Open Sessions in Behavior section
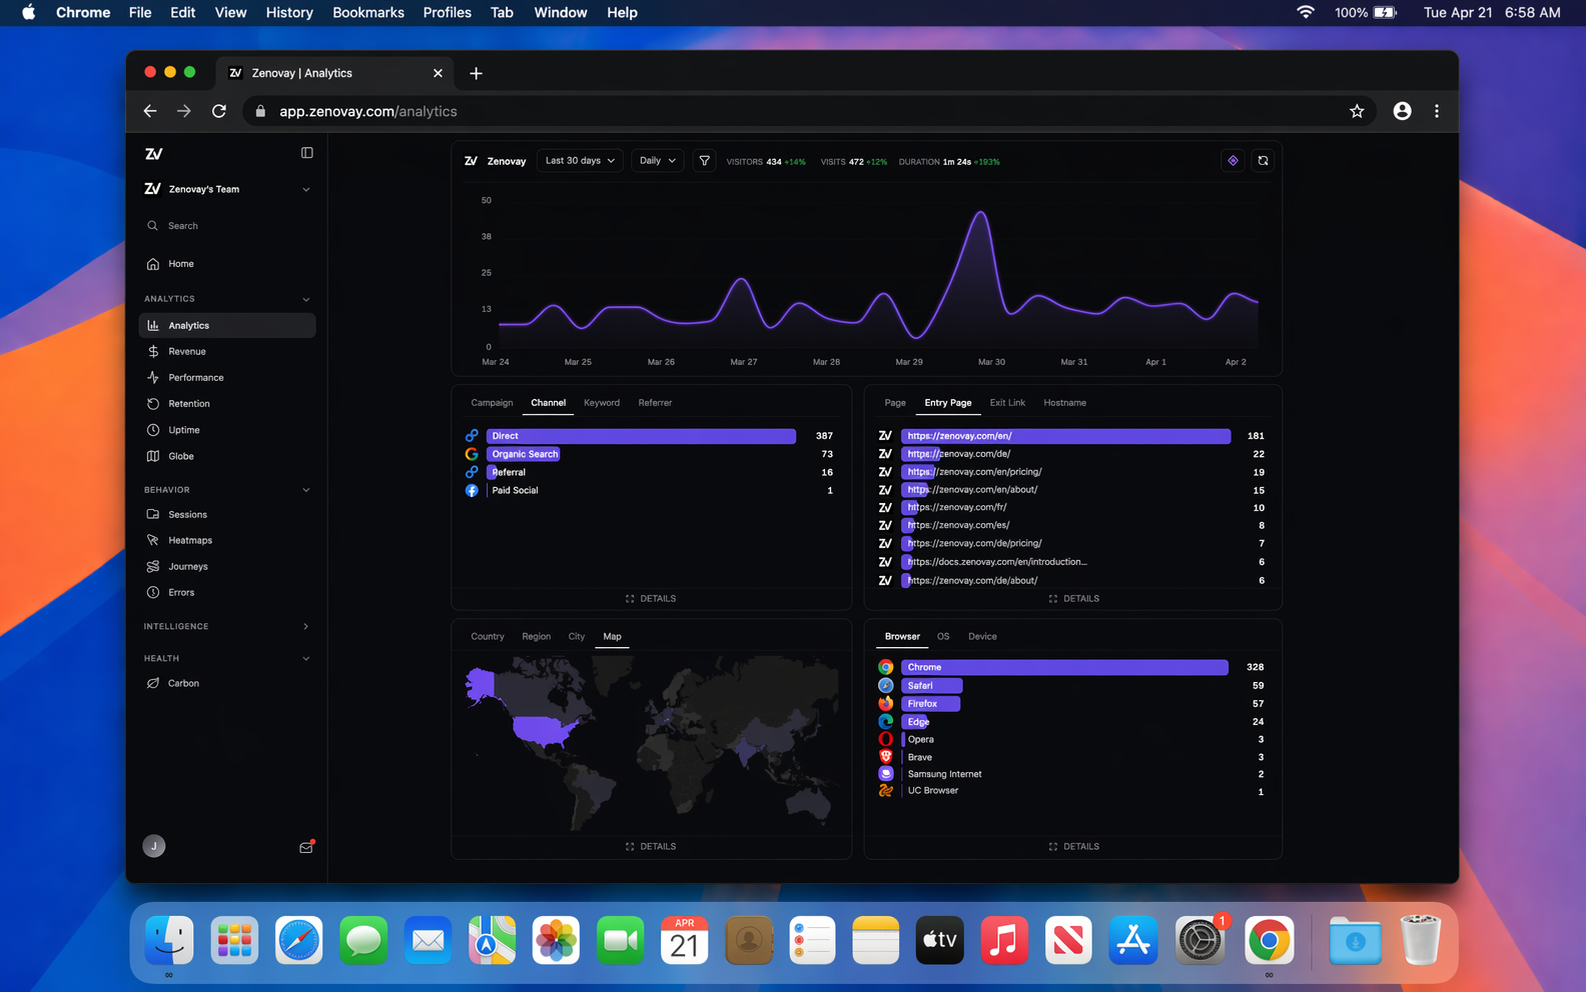Image resolution: width=1586 pixels, height=992 pixels. (227, 515)
